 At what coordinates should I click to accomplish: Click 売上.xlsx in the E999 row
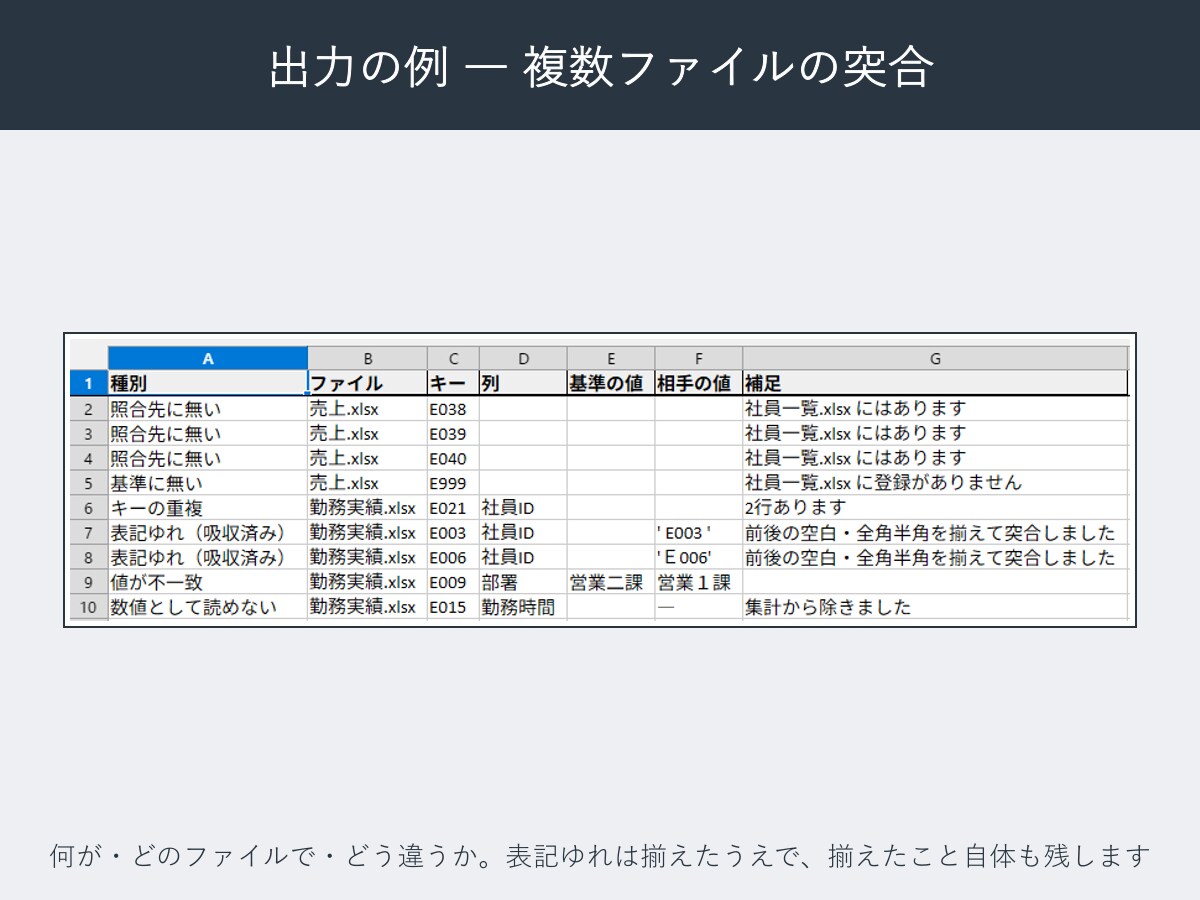[x=368, y=483]
